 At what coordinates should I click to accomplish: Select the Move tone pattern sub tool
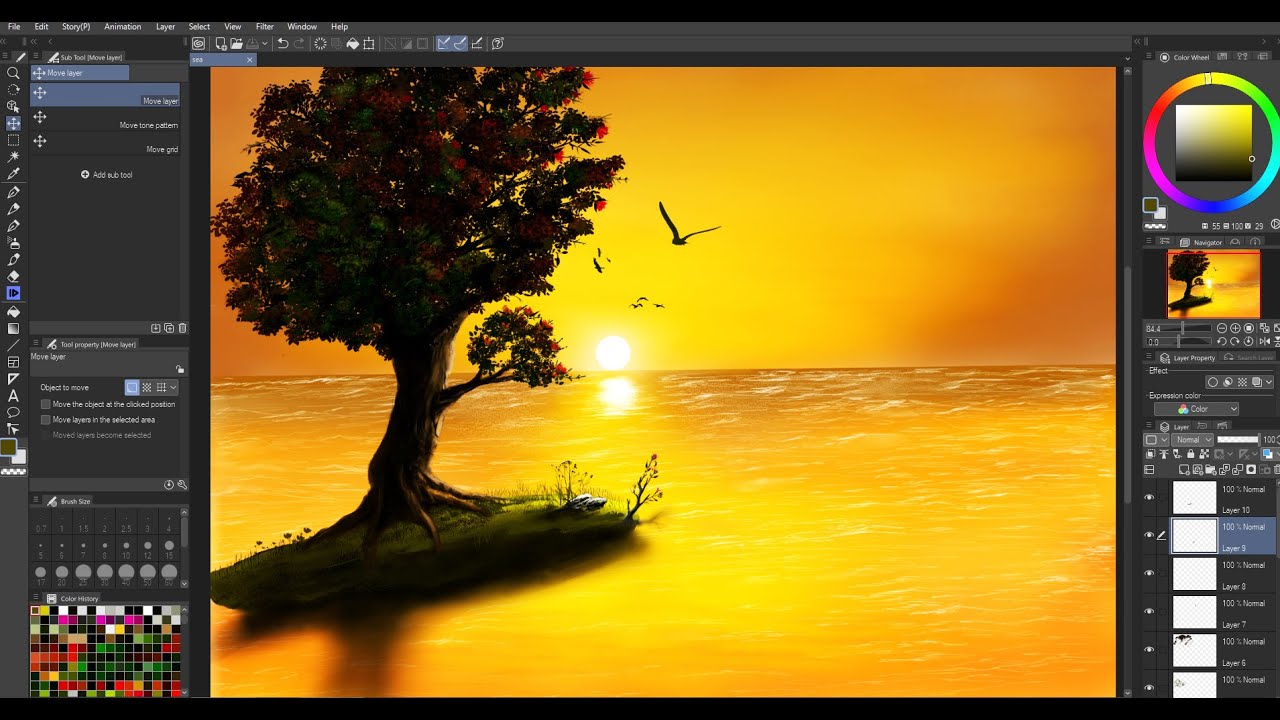[105, 120]
